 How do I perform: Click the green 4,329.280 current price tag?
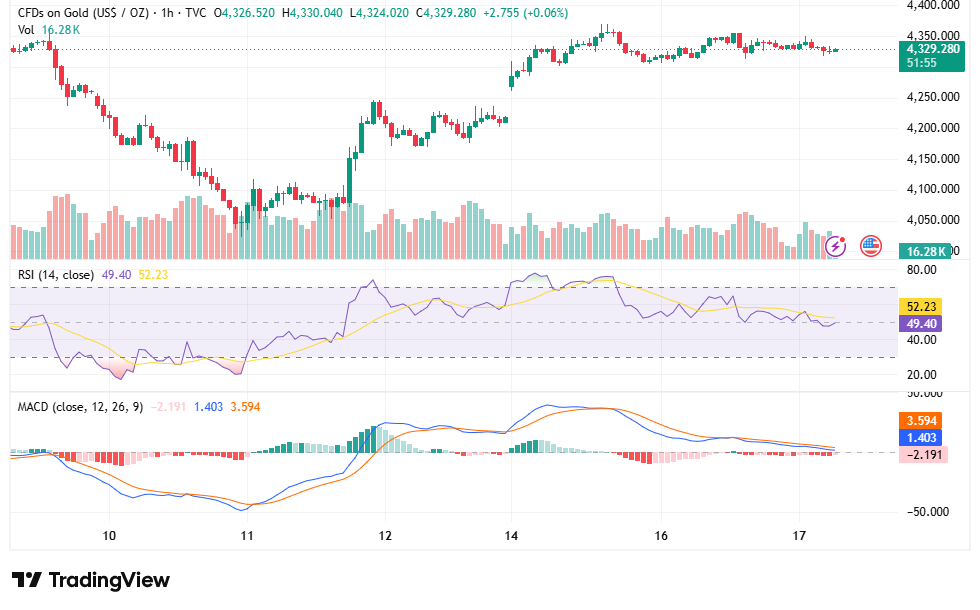(932, 56)
